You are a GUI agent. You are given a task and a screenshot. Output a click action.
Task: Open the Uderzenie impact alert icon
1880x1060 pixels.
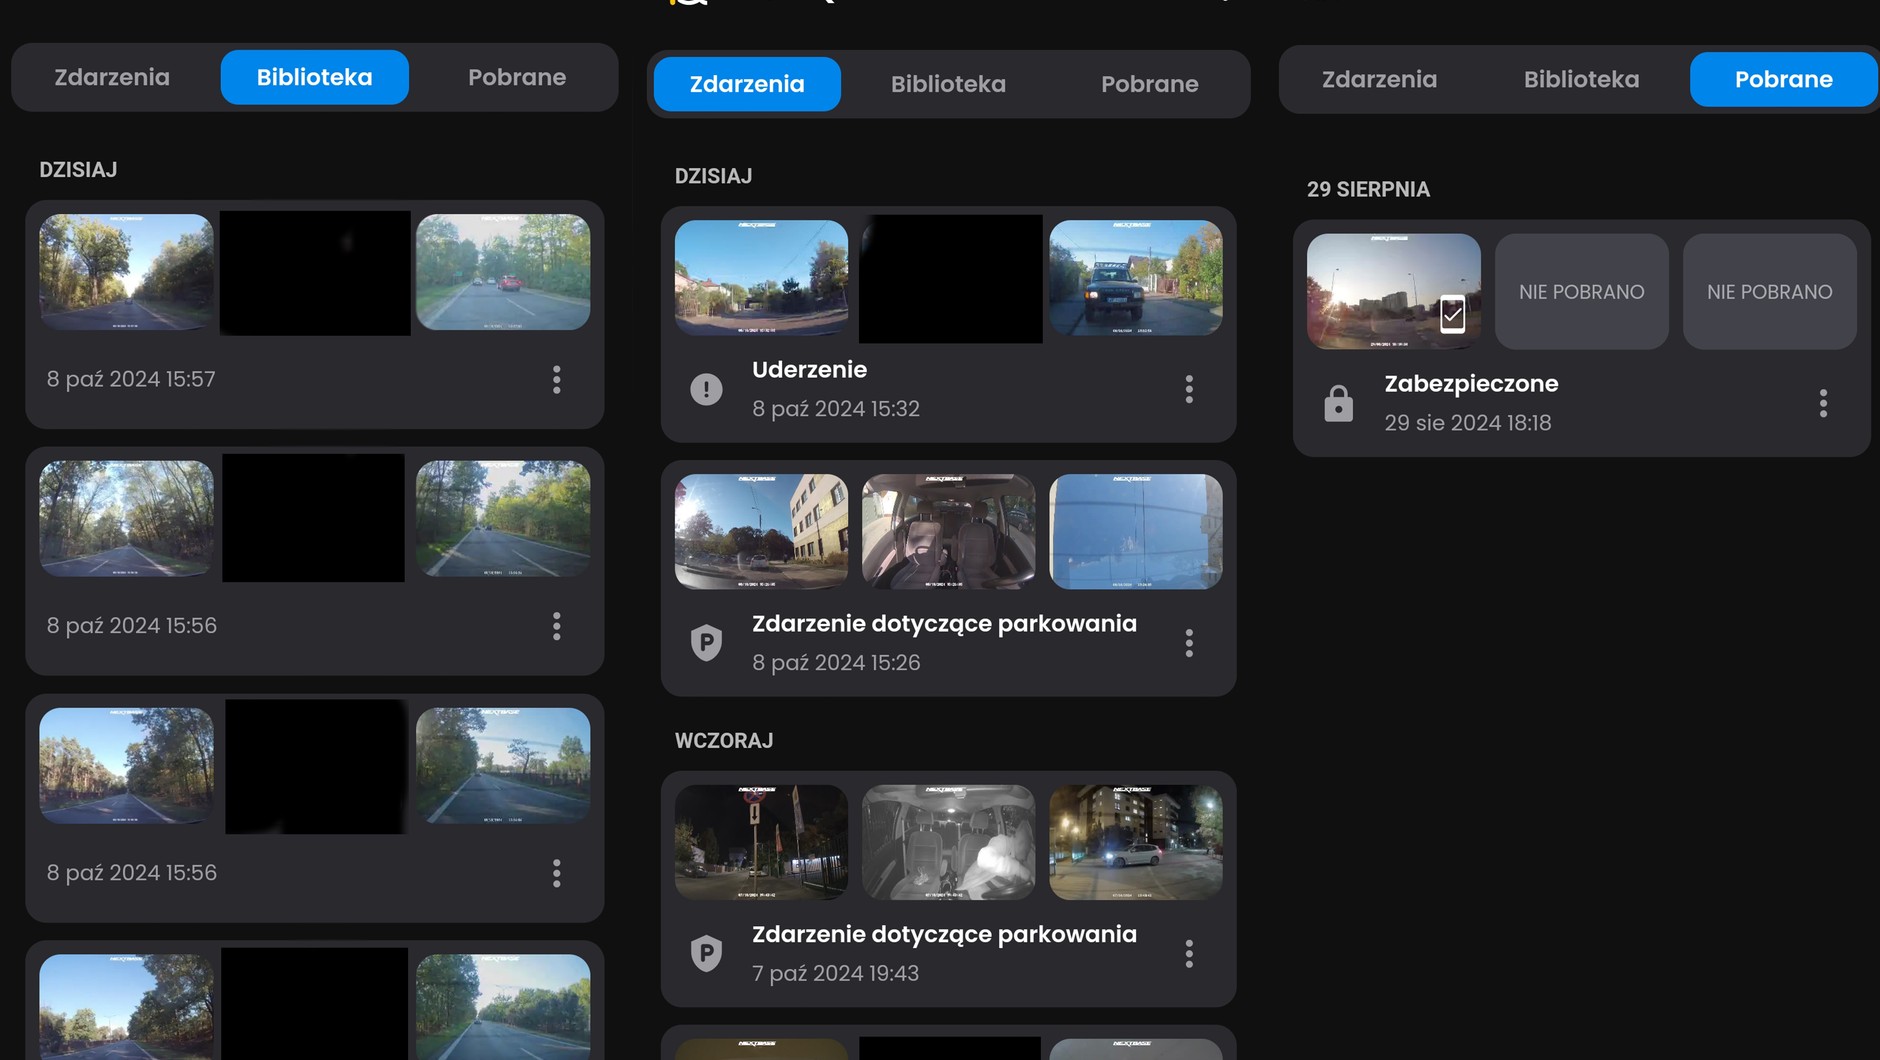(706, 389)
